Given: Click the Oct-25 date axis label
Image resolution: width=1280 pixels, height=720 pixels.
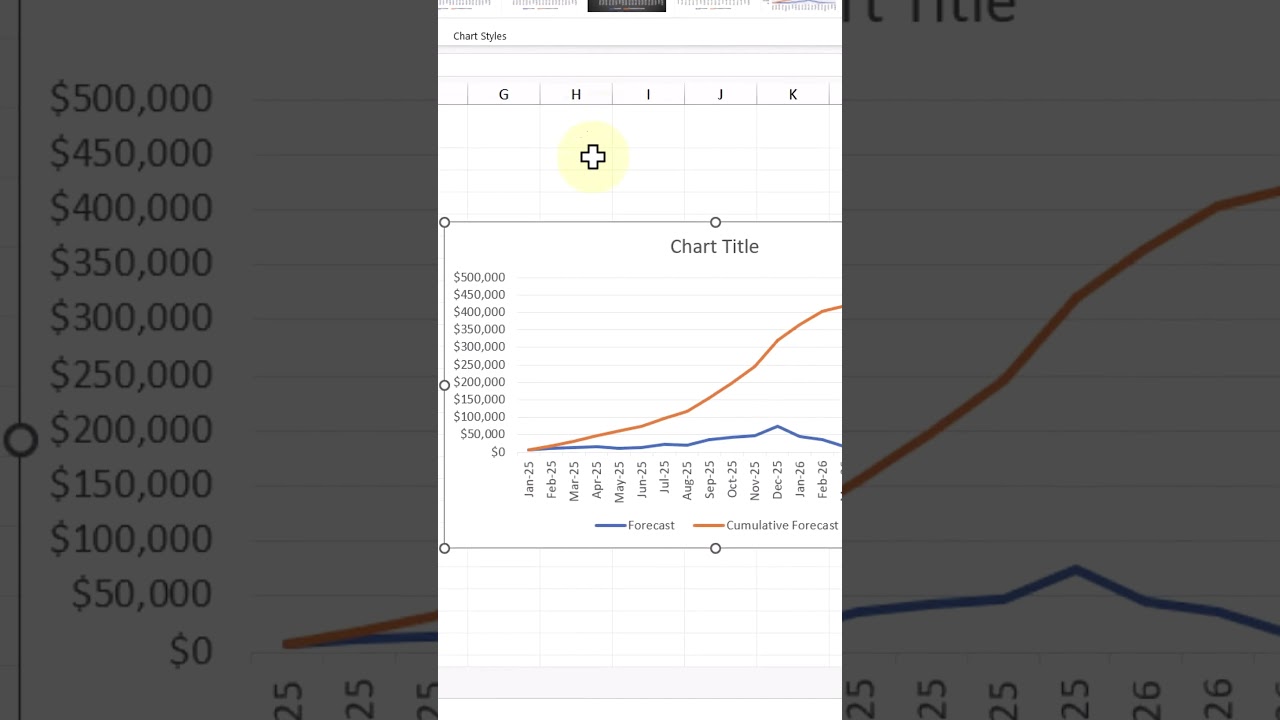Looking at the screenshot, I should tap(732, 479).
